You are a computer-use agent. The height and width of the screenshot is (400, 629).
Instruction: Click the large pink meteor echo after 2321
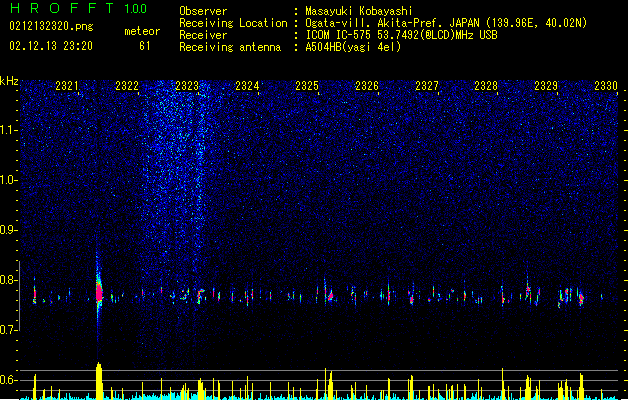tap(99, 292)
